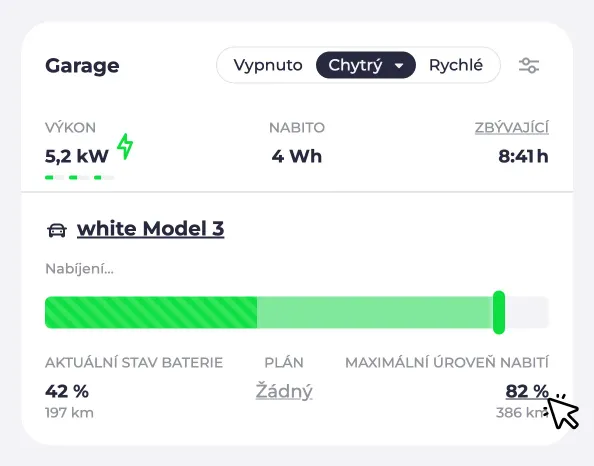Click the ZBÝVAJÍCÍ underlined label

pos(511,128)
